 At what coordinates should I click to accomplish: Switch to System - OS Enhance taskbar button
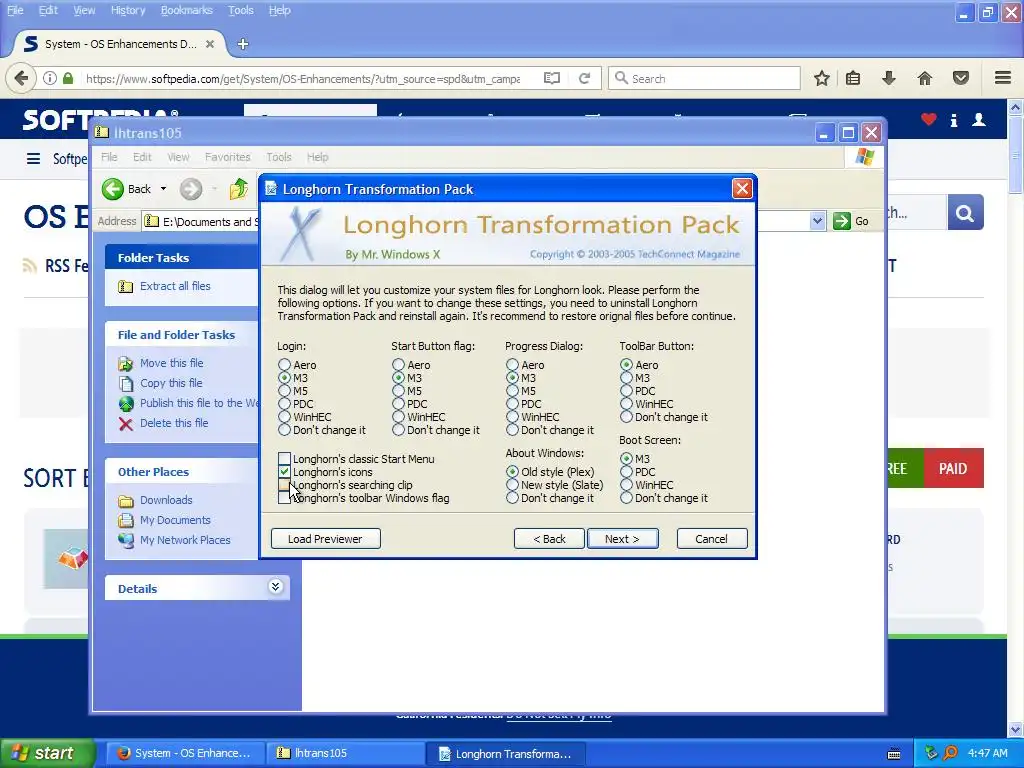coord(186,753)
